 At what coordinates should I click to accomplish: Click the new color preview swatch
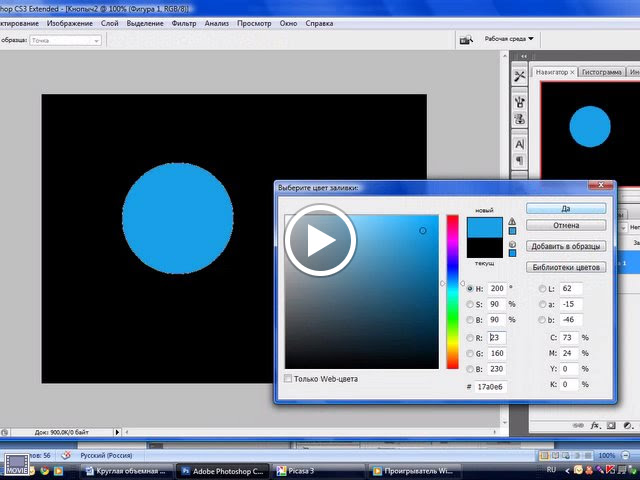point(484,227)
